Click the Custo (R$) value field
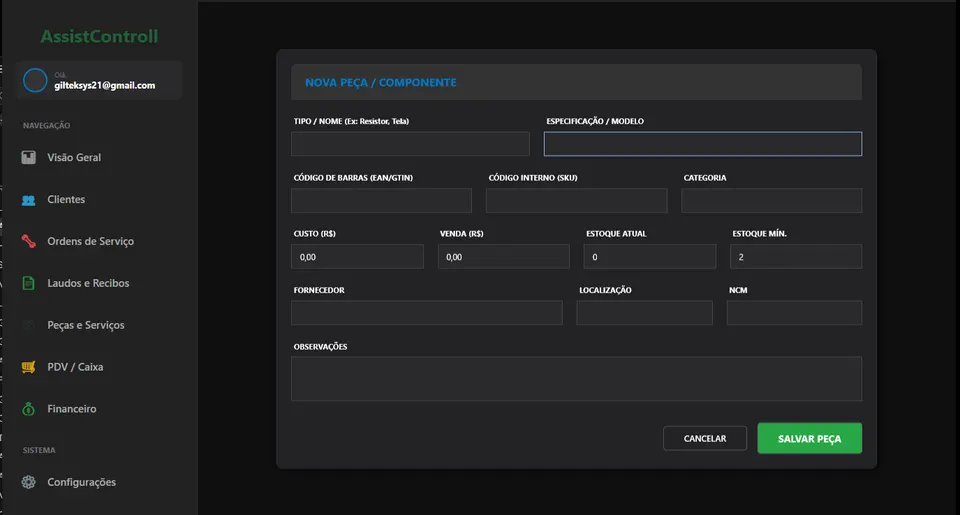The width and height of the screenshot is (960, 515). click(x=358, y=257)
